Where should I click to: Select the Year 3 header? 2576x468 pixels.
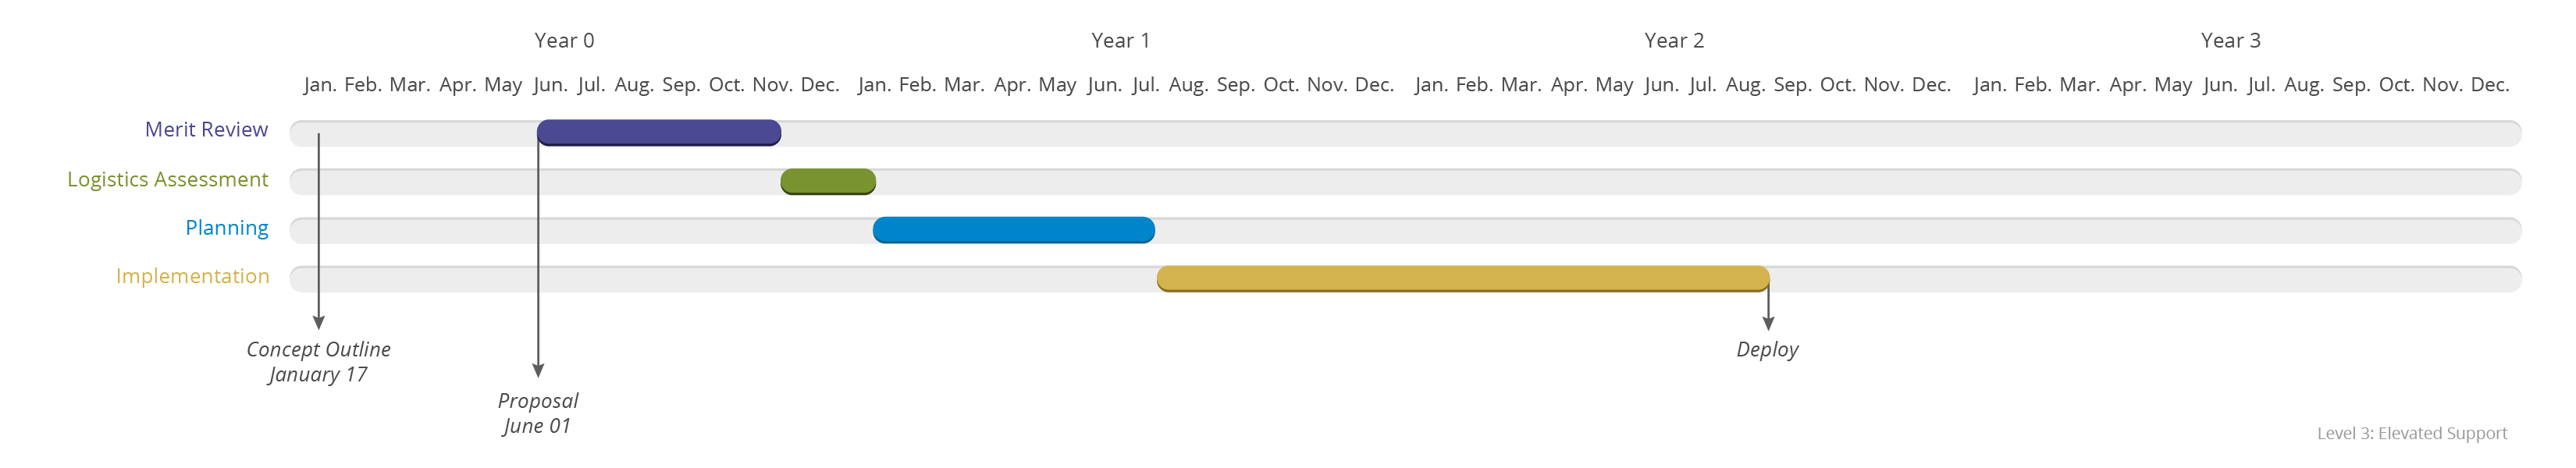coord(2230,41)
